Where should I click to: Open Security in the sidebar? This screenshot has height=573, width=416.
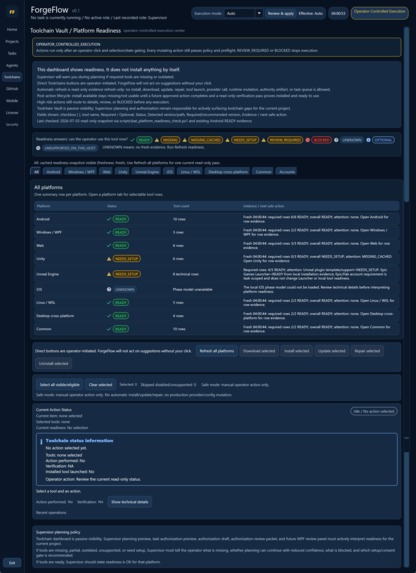pyautogui.click(x=12, y=124)
